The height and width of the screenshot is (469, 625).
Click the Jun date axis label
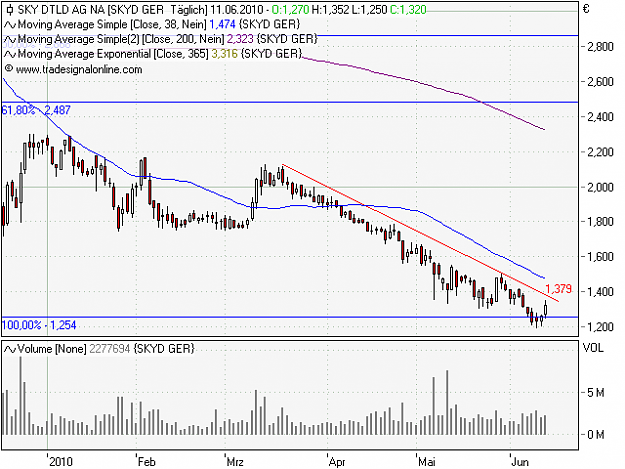(520, 462)
